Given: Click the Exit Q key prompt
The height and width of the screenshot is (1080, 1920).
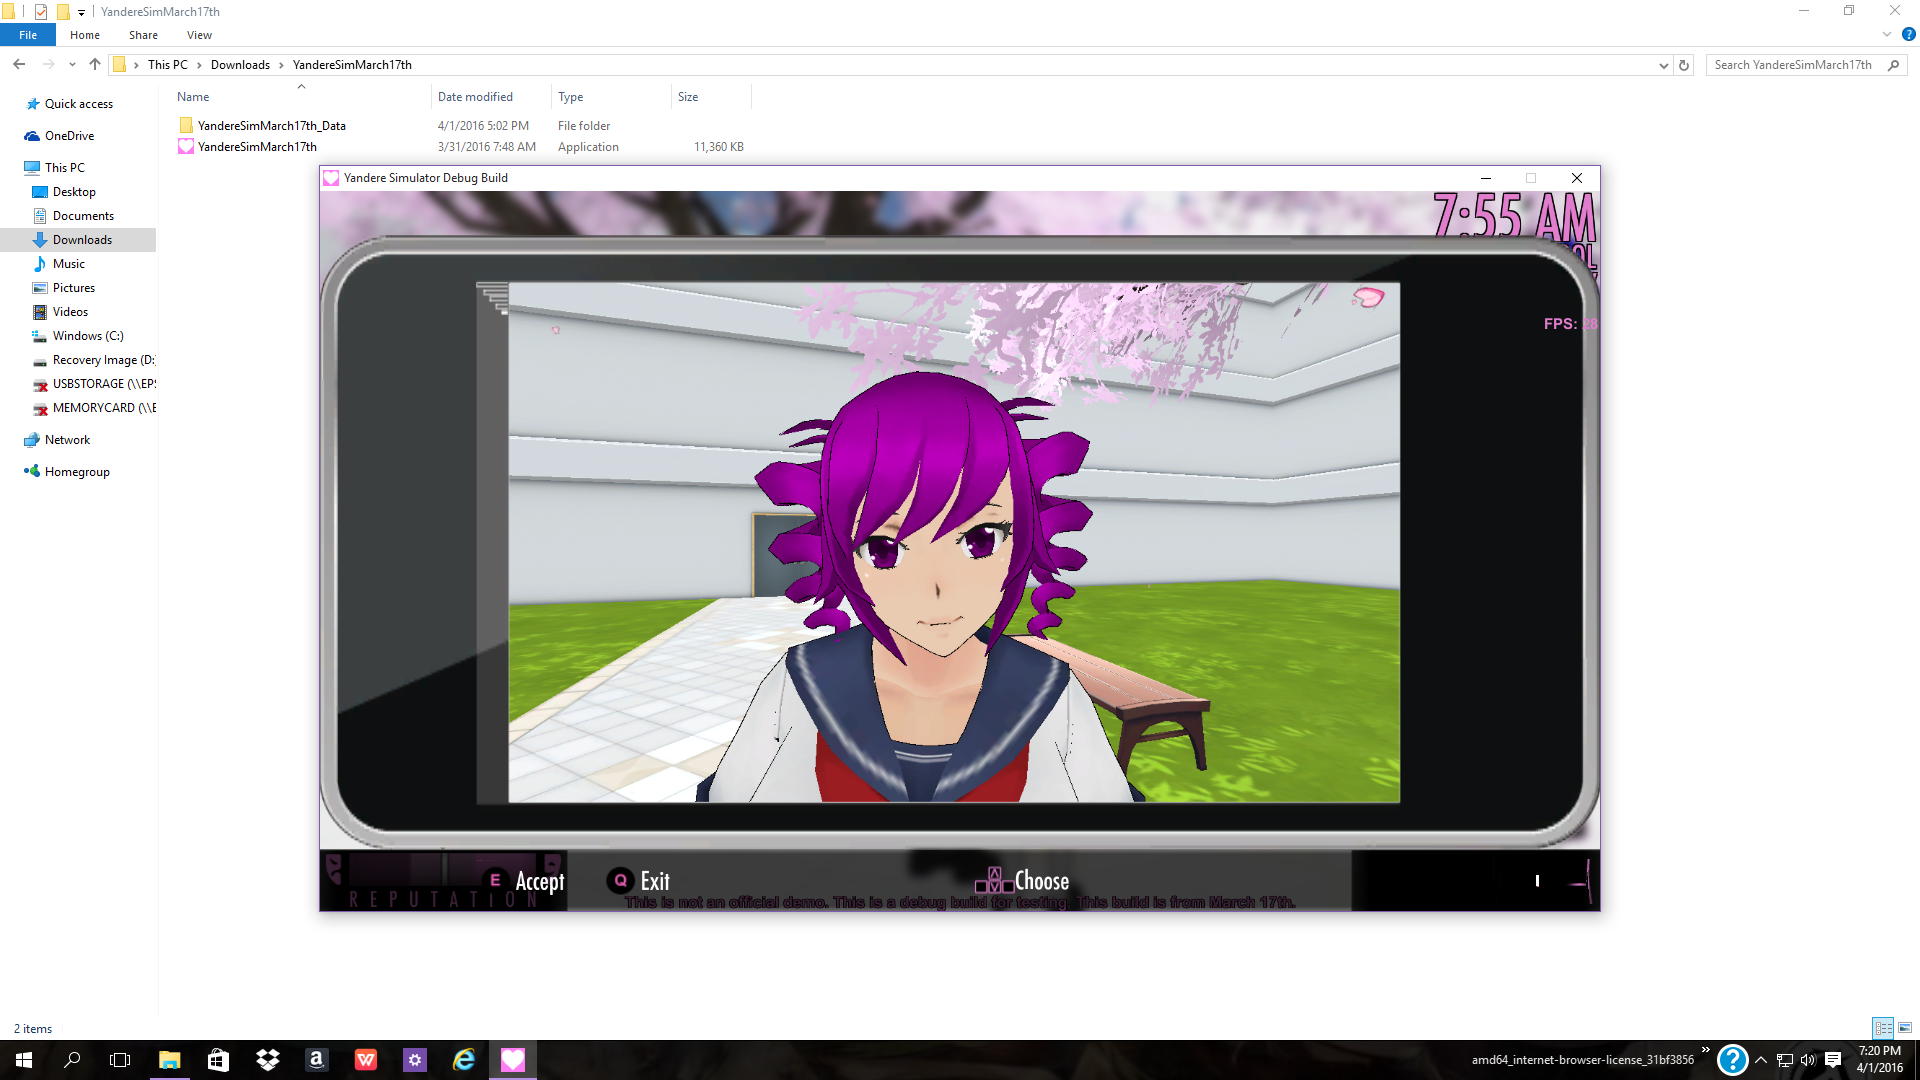Looking at the screenshot, I should (639, 881).
